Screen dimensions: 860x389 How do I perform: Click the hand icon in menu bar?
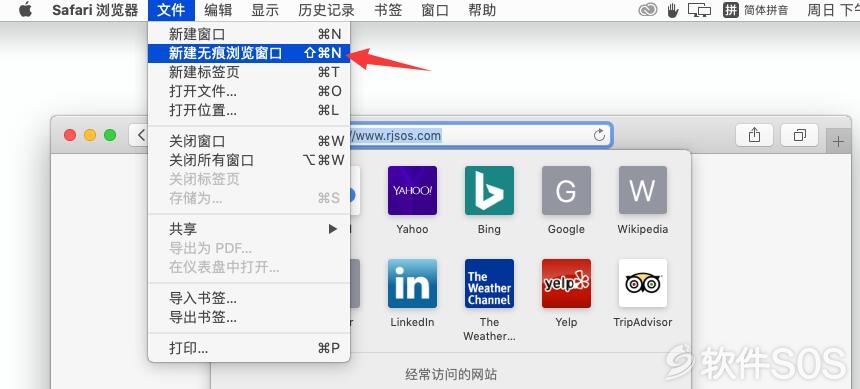click(x=673, y=10)
